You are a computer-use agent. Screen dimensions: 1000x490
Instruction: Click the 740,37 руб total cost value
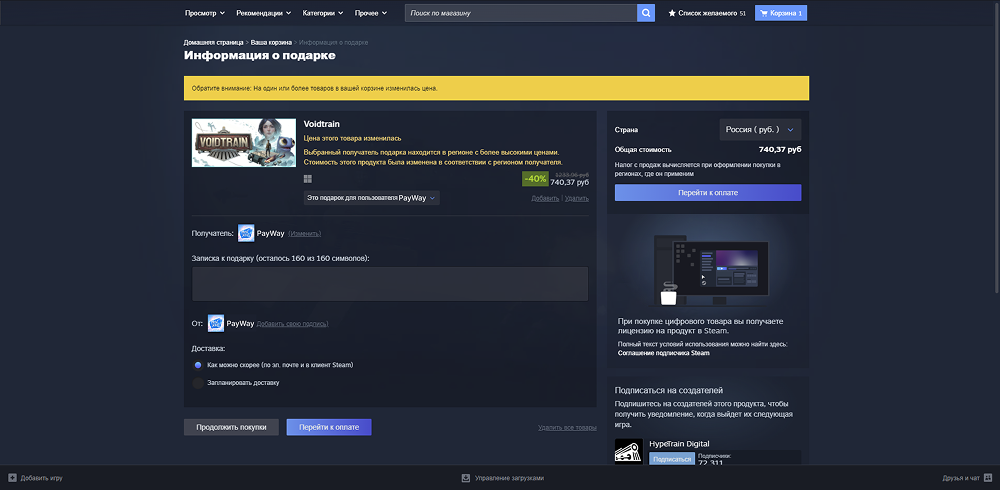click(780, 149)
